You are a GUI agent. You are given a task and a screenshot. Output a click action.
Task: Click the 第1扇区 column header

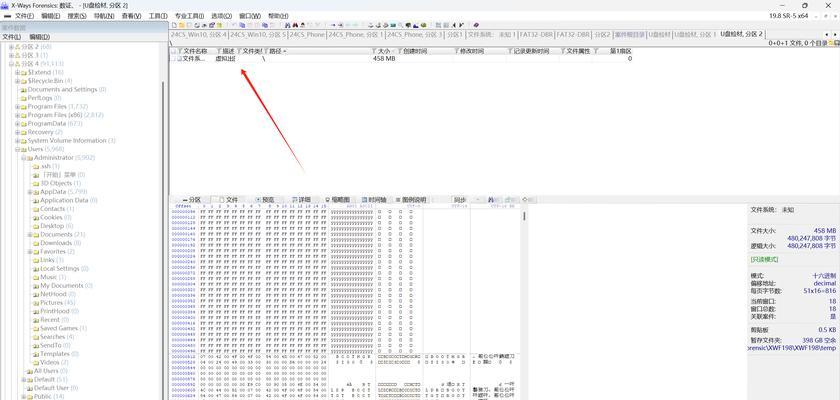621,51
